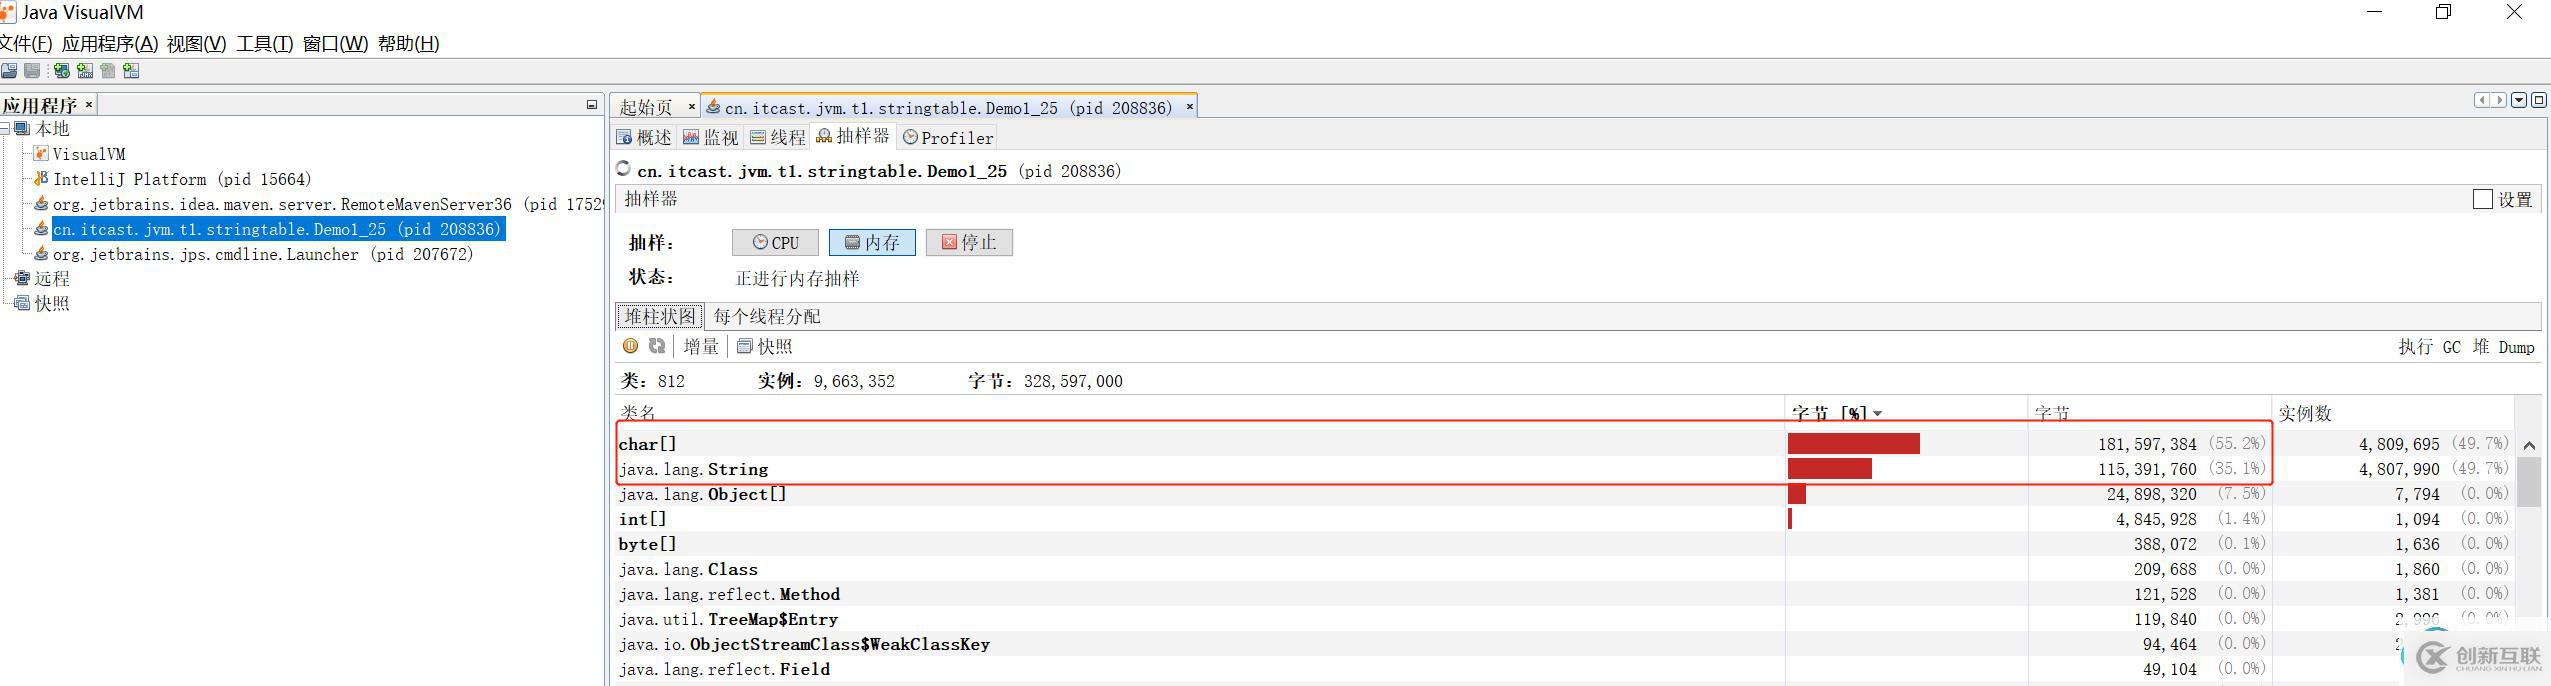Select the byte[] class row

tap(1563, 543)
